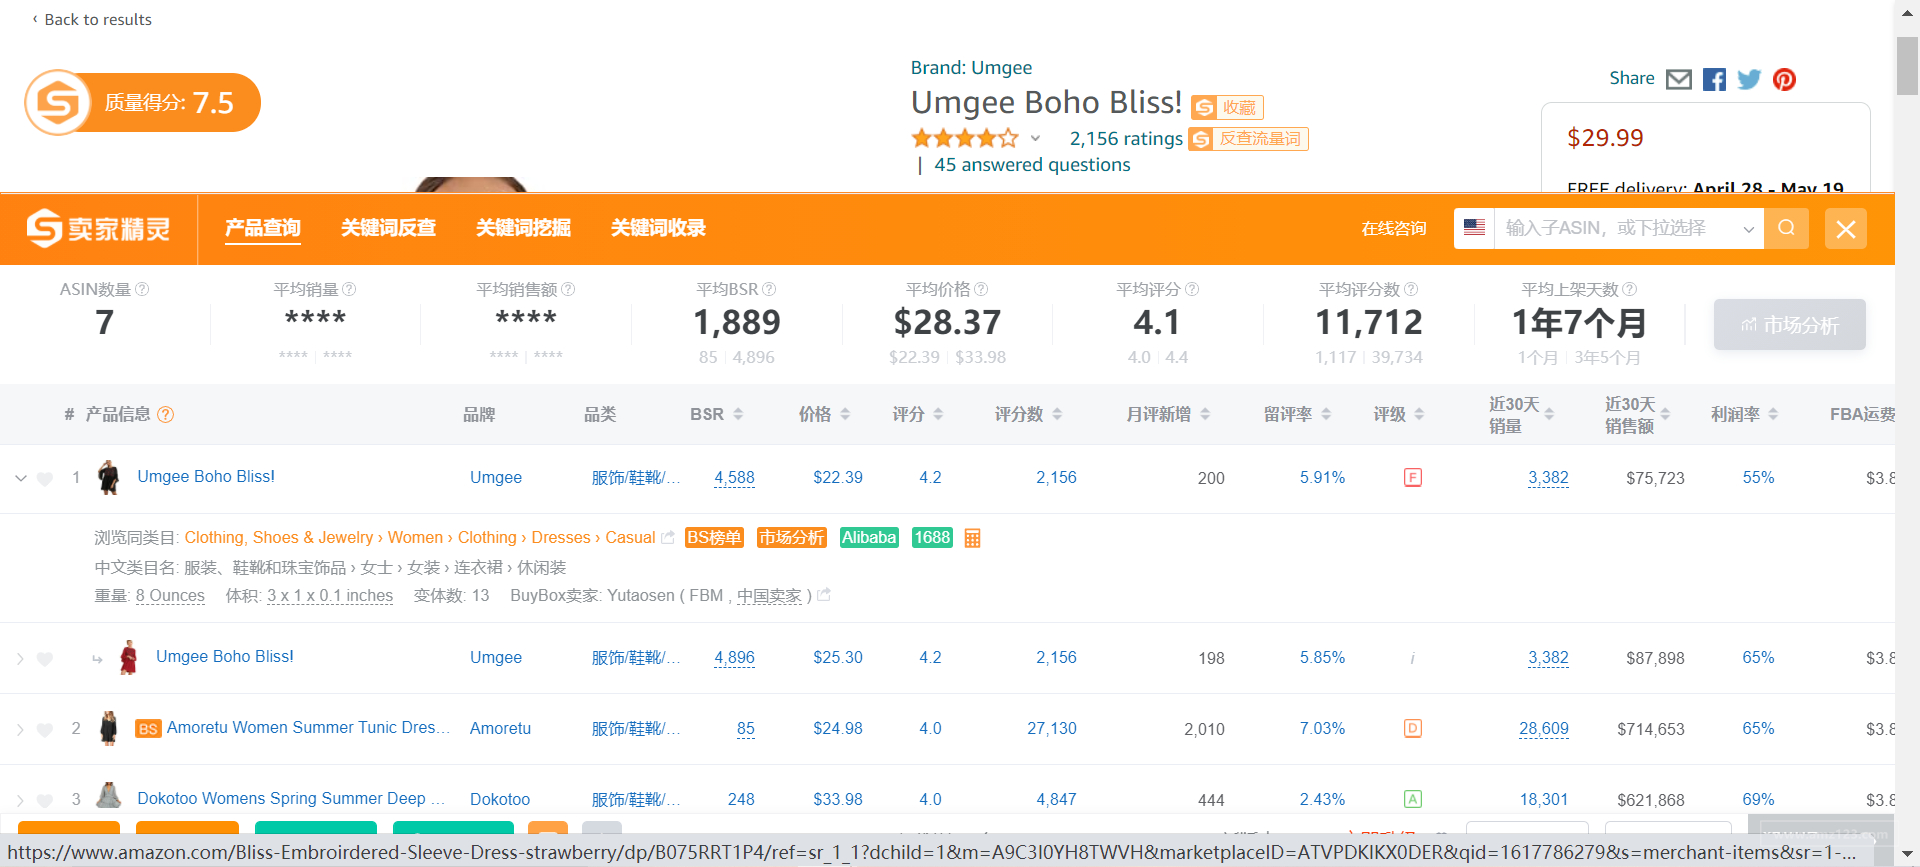Click the page vertical scrollbar thumb
Screen dimensions: 1920x867
[1907, 65]
